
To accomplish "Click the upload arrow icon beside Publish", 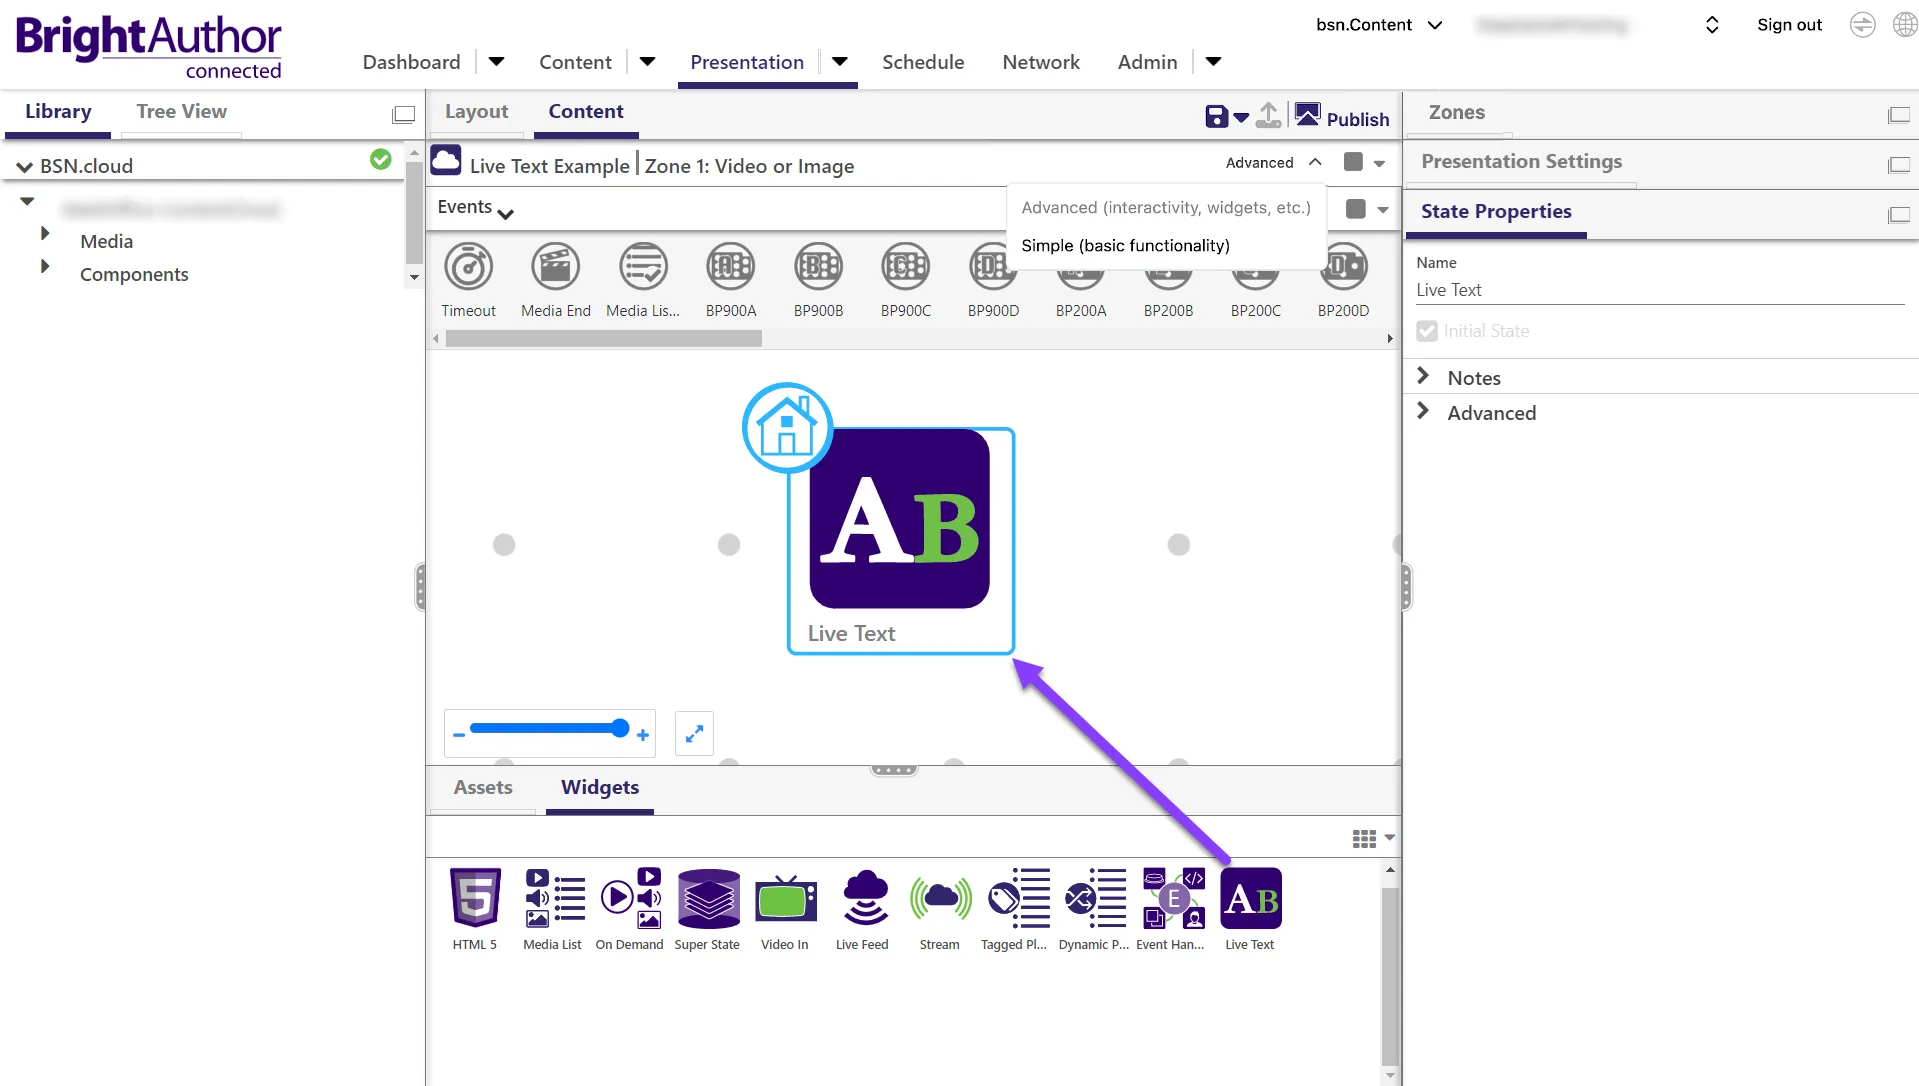I will pos(1268,116).
